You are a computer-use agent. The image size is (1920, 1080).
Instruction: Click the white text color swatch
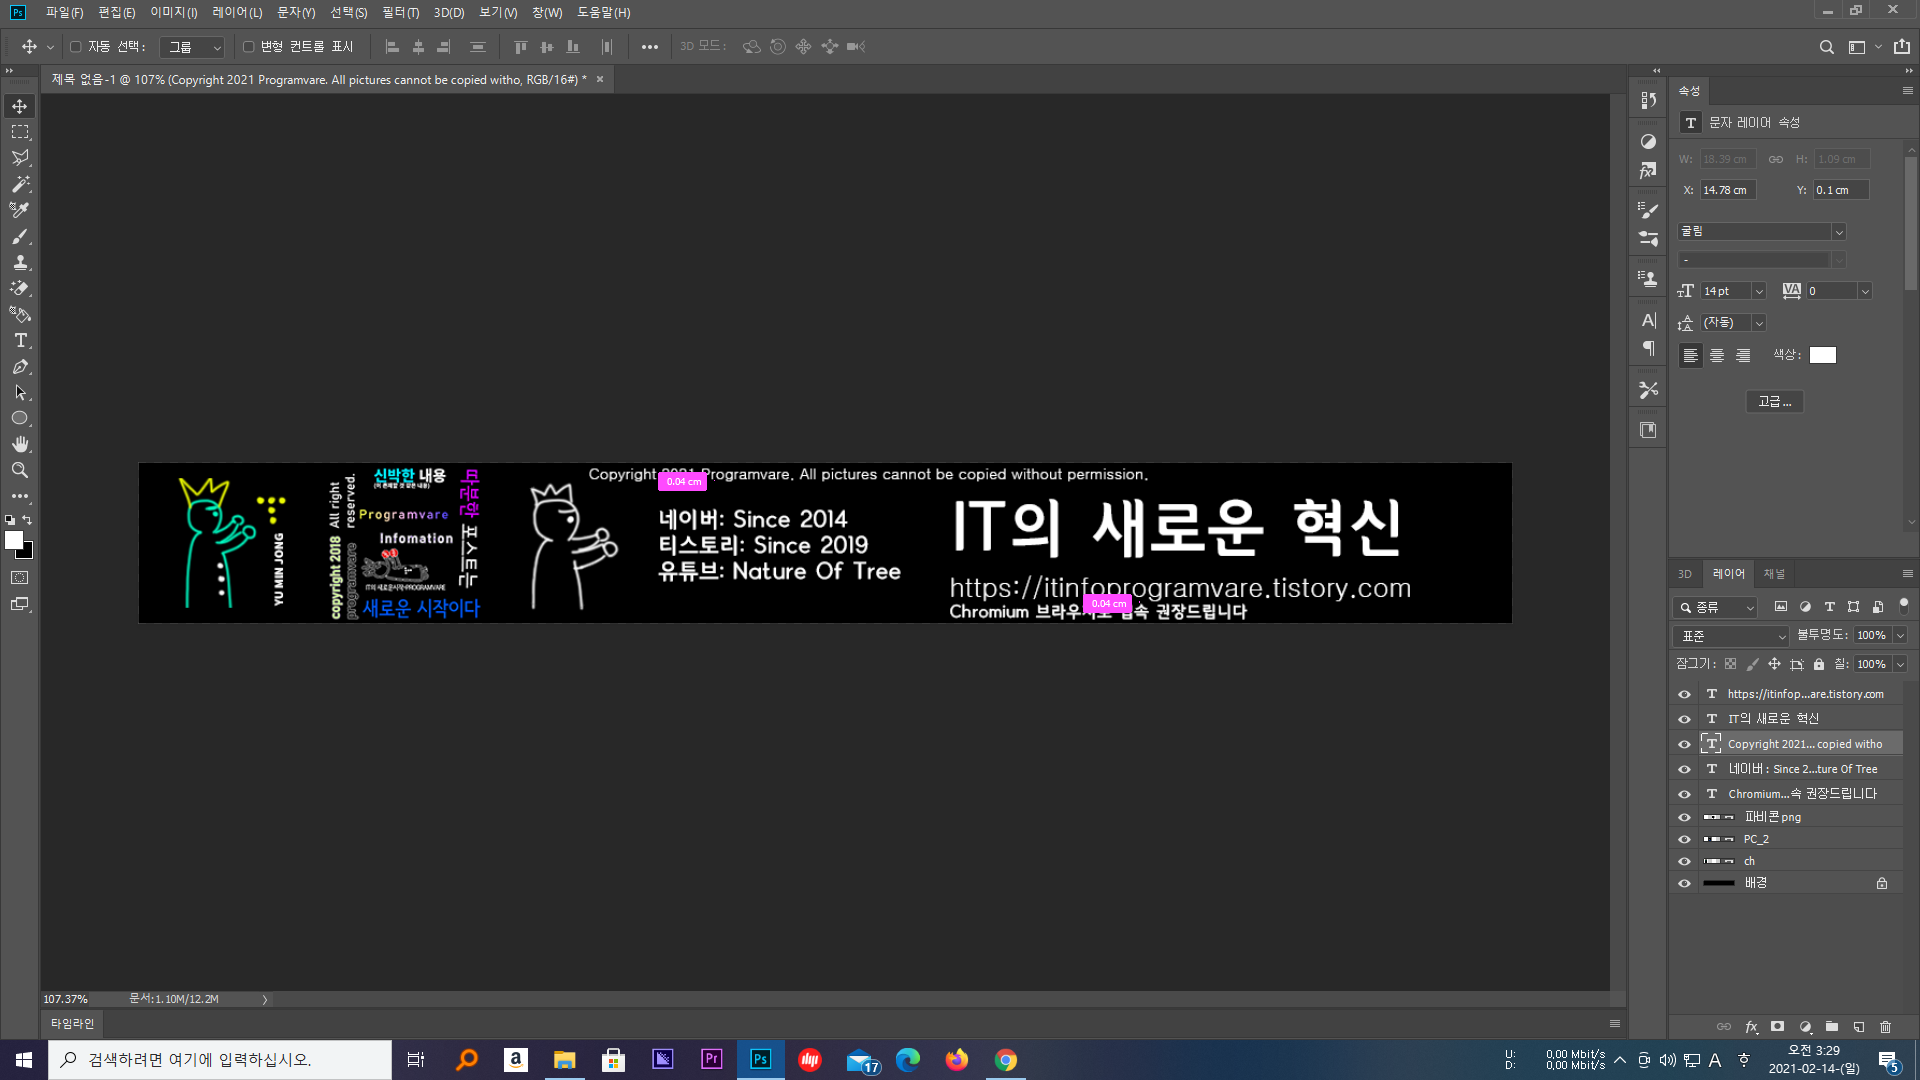pos(1822,355)
